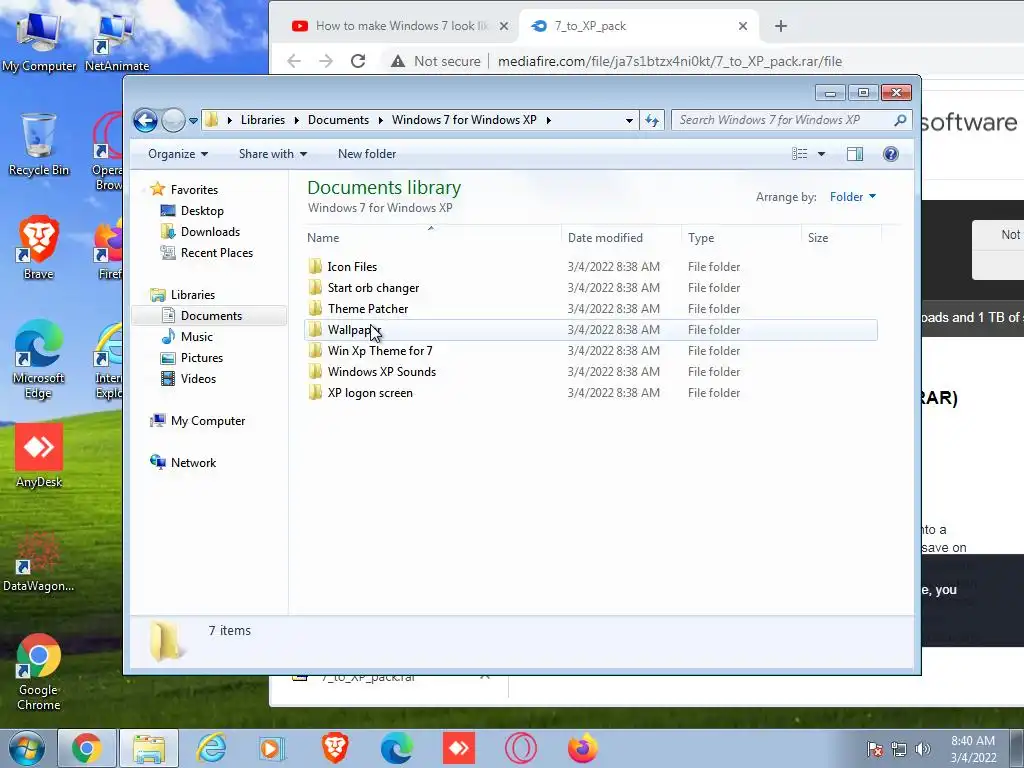The image size is (1024, 768).
Task: Open the Arrange by Folder dropdown
Action: [x=853, y=197]
